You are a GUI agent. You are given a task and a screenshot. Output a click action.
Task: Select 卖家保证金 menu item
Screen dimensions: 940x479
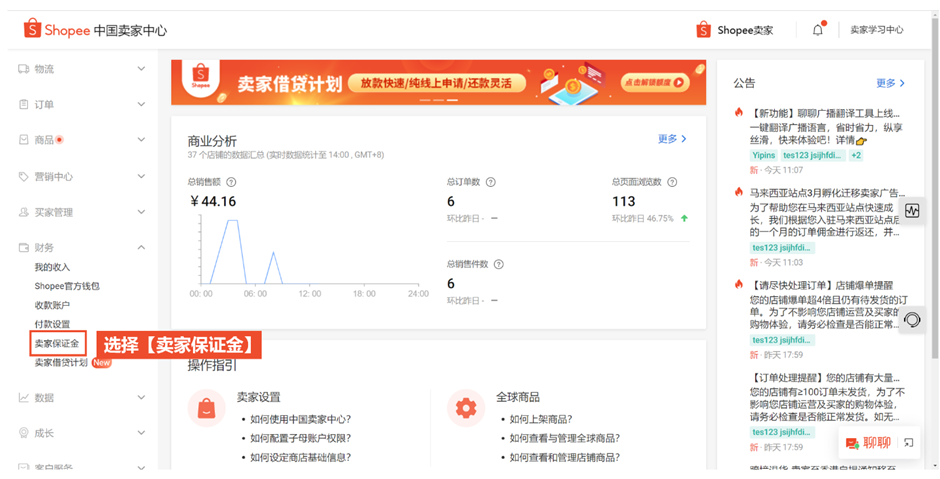coord(57,344)
